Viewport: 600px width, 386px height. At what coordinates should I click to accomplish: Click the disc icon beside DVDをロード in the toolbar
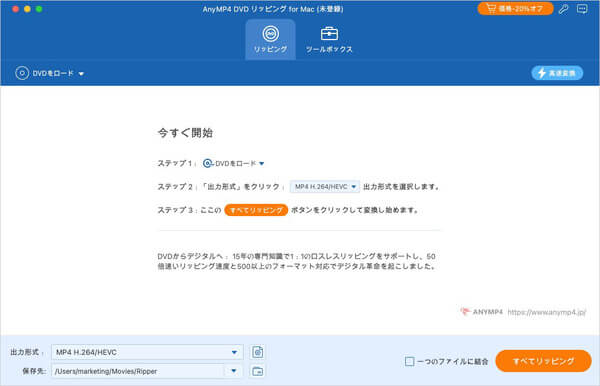pos(22,73)
